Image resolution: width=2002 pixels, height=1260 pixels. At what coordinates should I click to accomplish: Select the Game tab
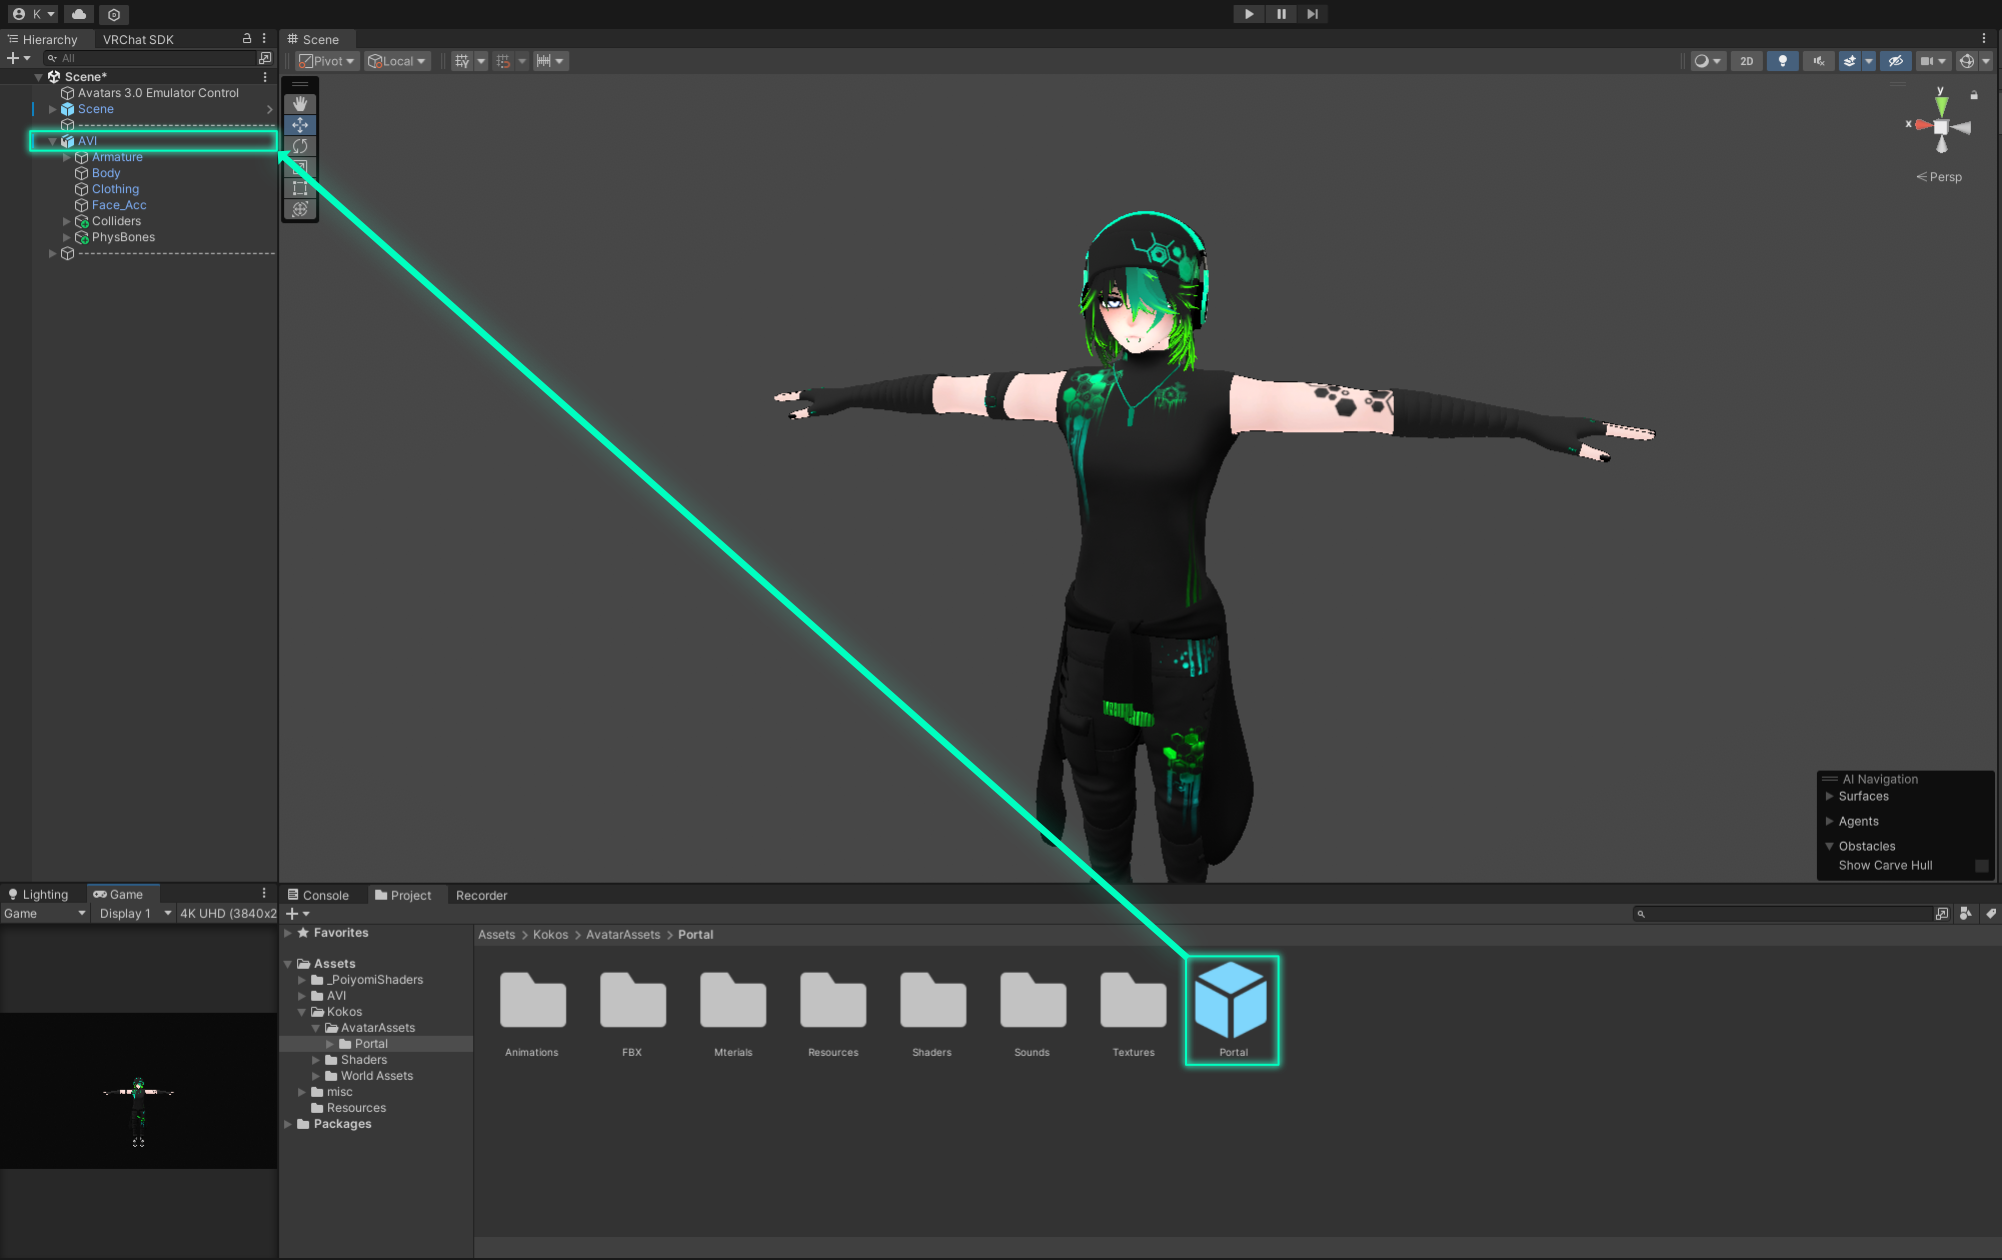click(x=118, y=894)
